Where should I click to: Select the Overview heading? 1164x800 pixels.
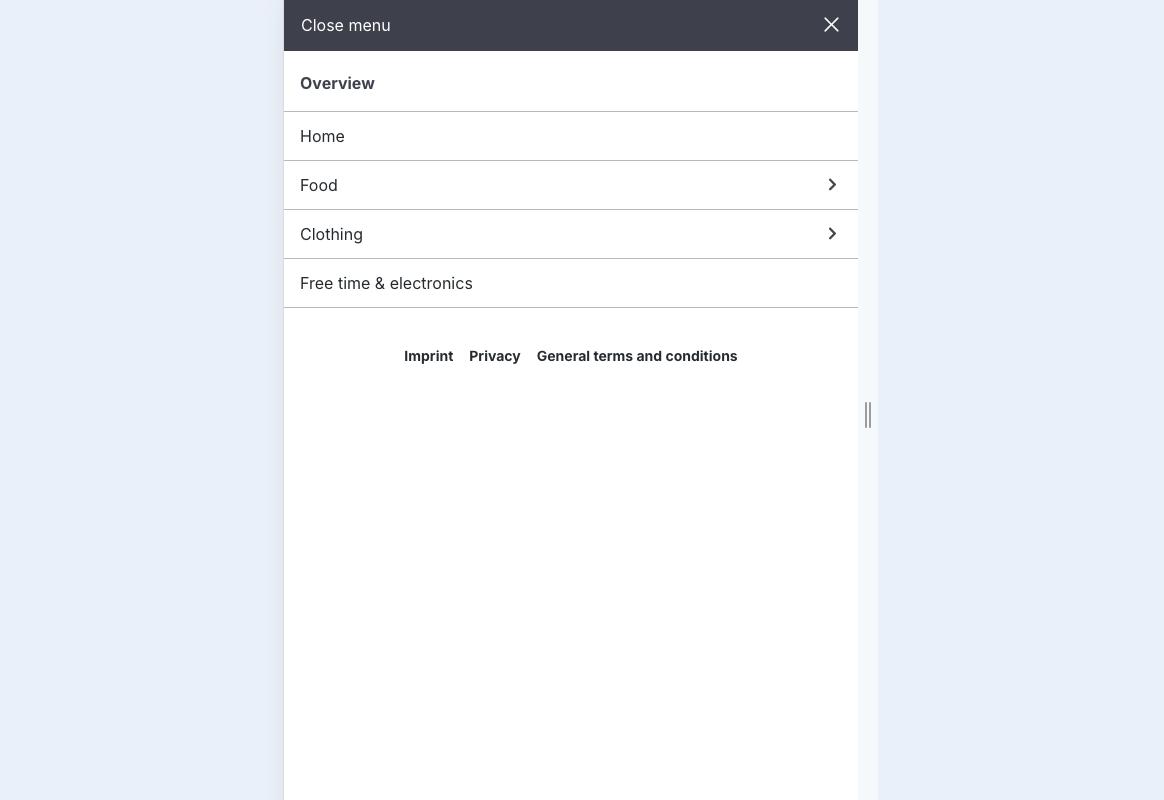[337, 83]
